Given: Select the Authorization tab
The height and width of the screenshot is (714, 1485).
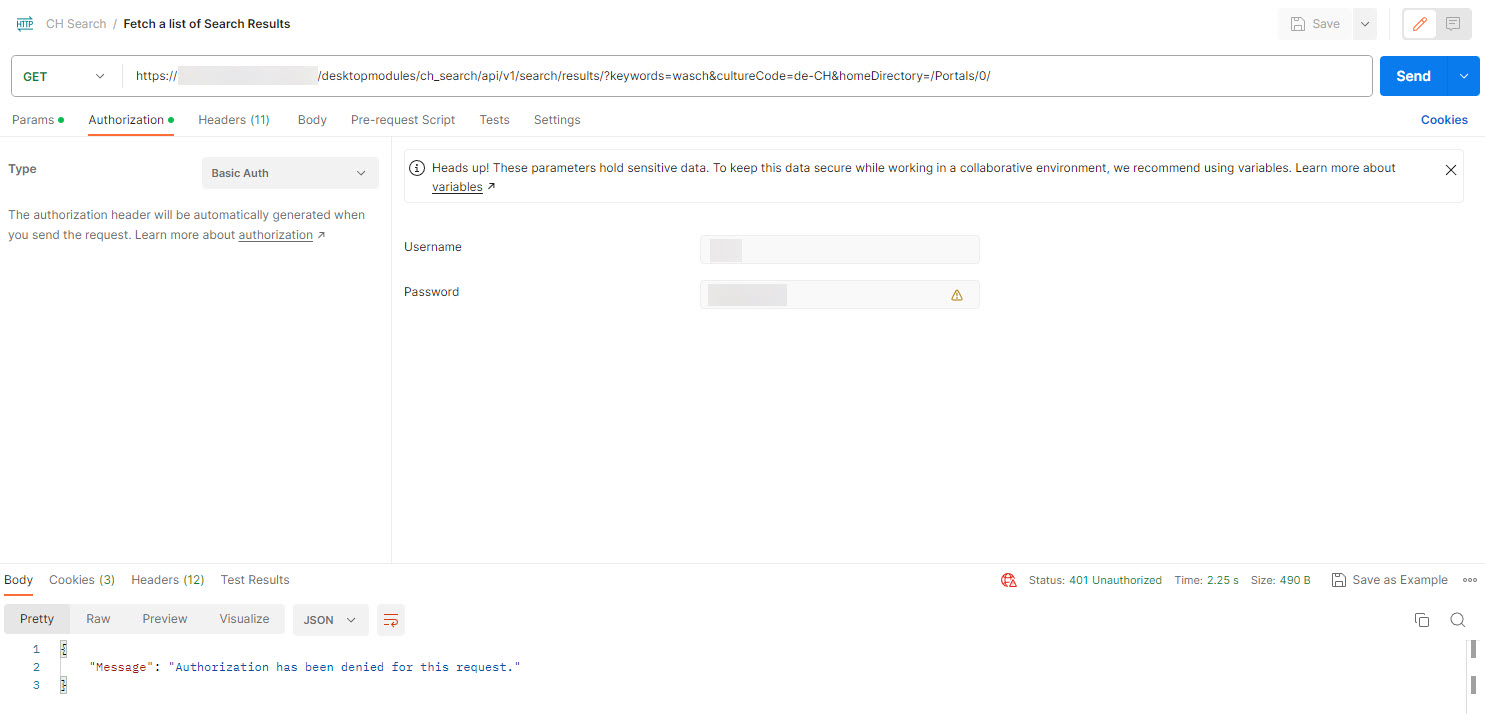Looking at the screenshot, I should coord(131,120).
